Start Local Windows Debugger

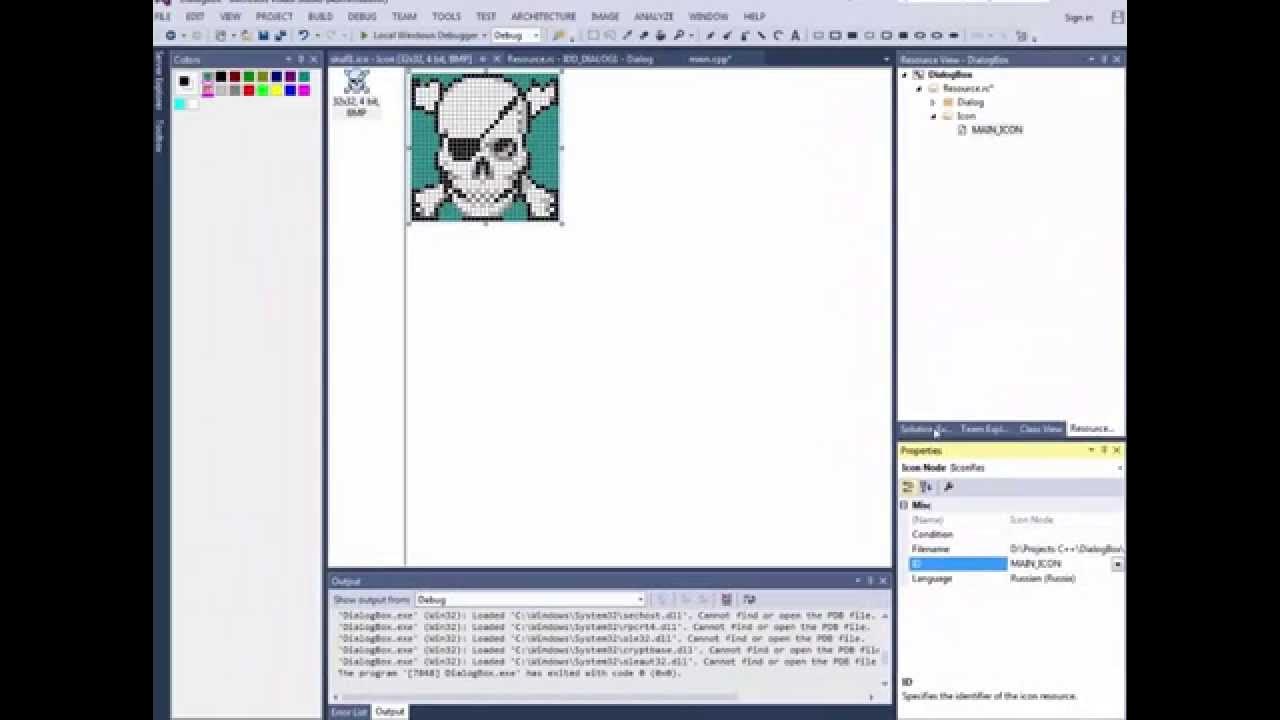click(x=419, y=35)
